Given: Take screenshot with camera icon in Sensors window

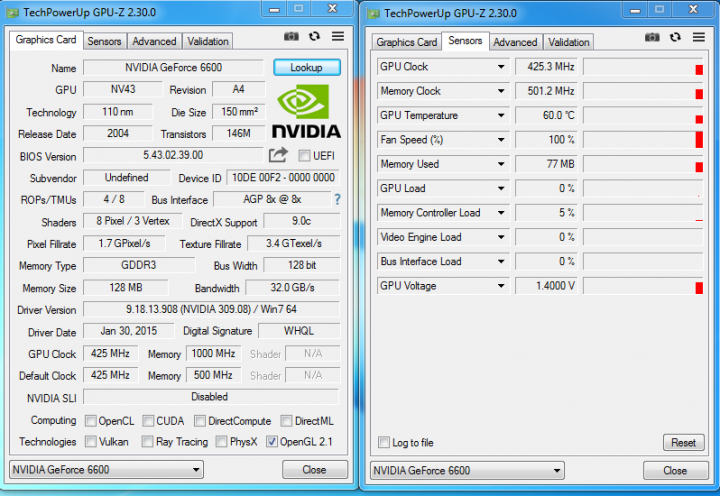Looking at the screenshot, I should [x=652, y=37].
